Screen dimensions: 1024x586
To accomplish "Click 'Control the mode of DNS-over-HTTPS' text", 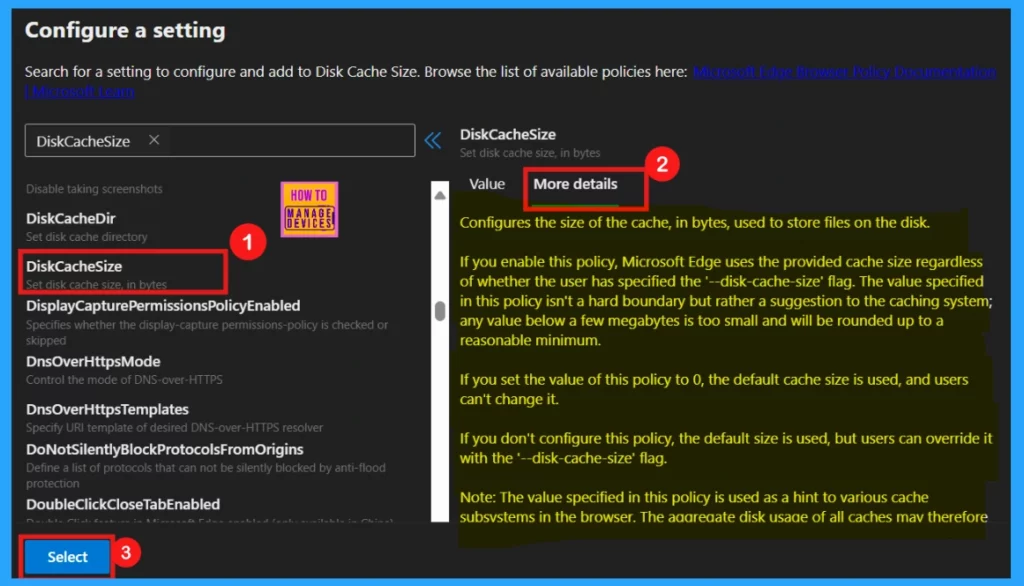I will click(124, 380).
